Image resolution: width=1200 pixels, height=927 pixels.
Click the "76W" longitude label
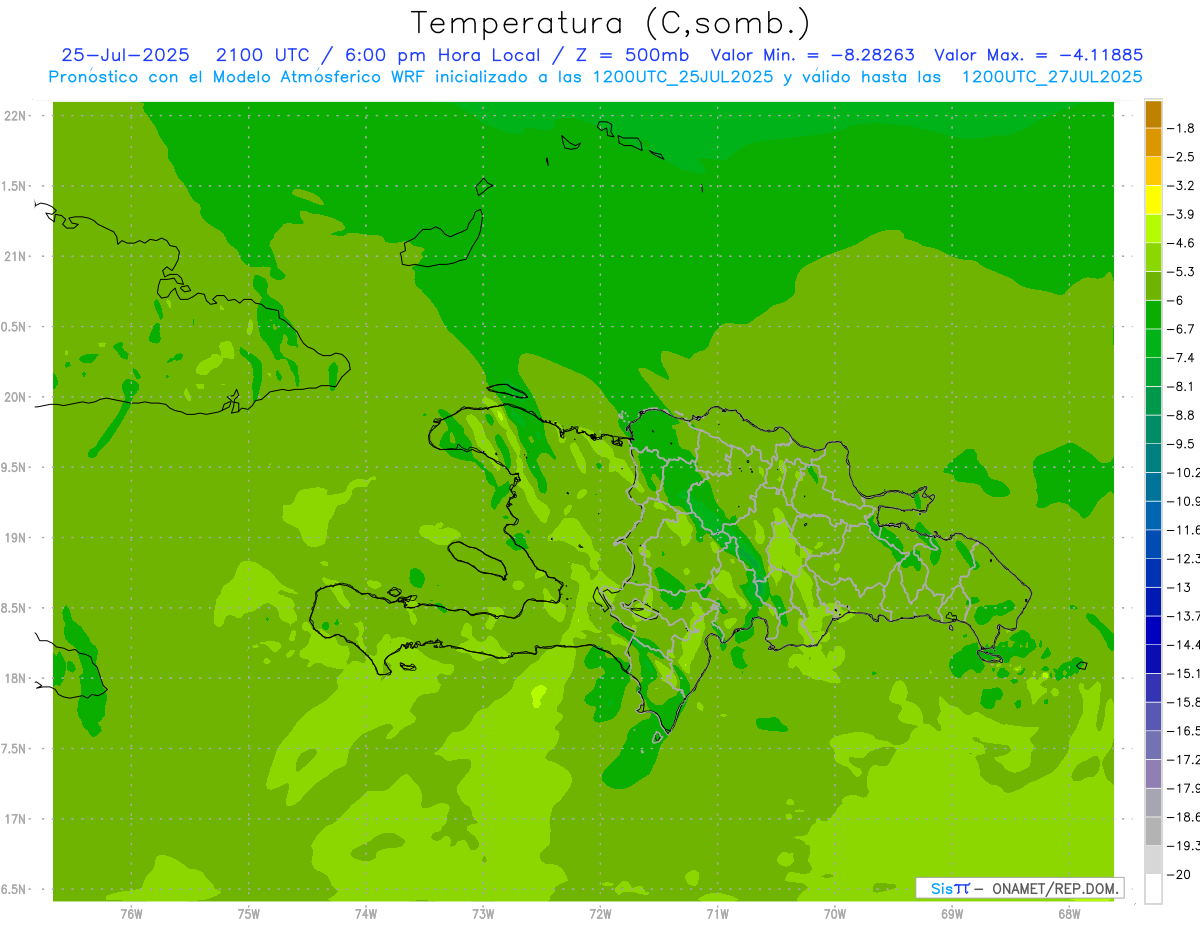point(131,913)
